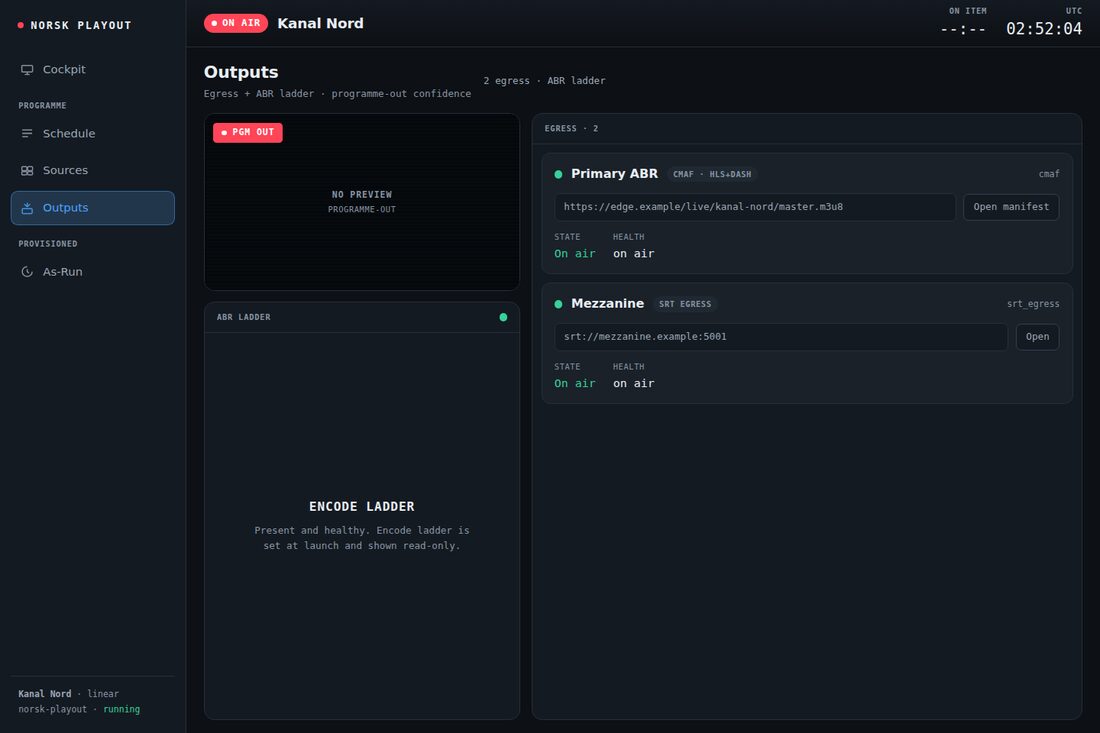Screen dimensions: 1100x733
Task: Go to the Schedule section
Action: [x=93, y=133]
